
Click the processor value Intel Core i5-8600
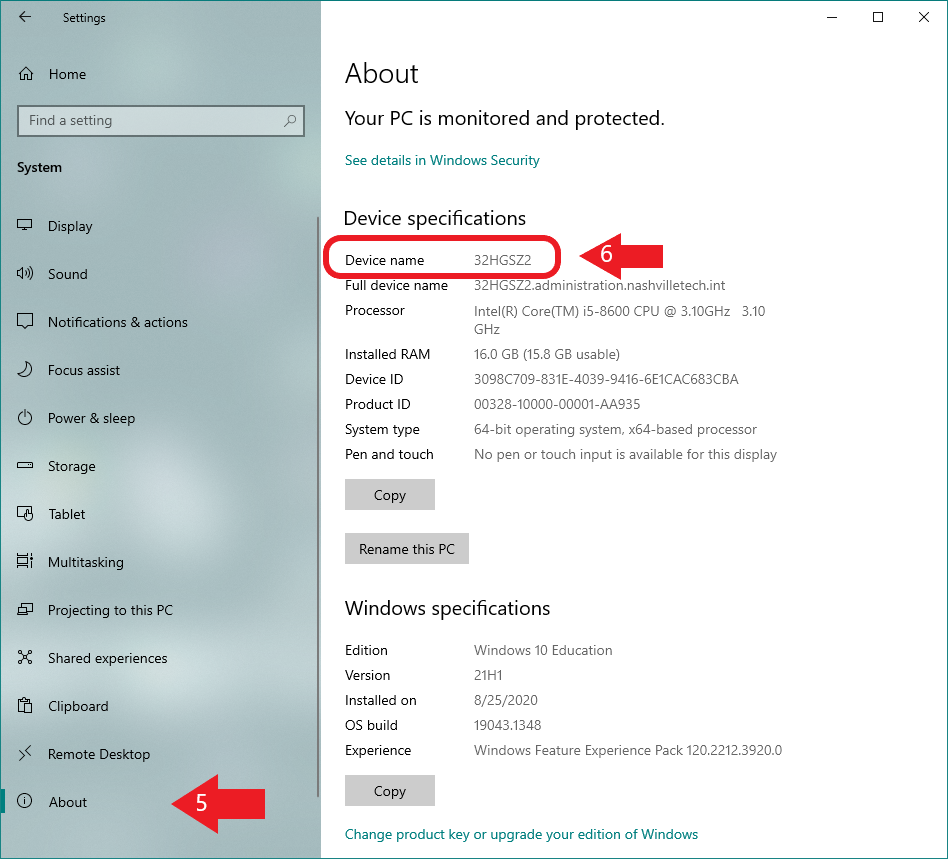tap(619, 320)
